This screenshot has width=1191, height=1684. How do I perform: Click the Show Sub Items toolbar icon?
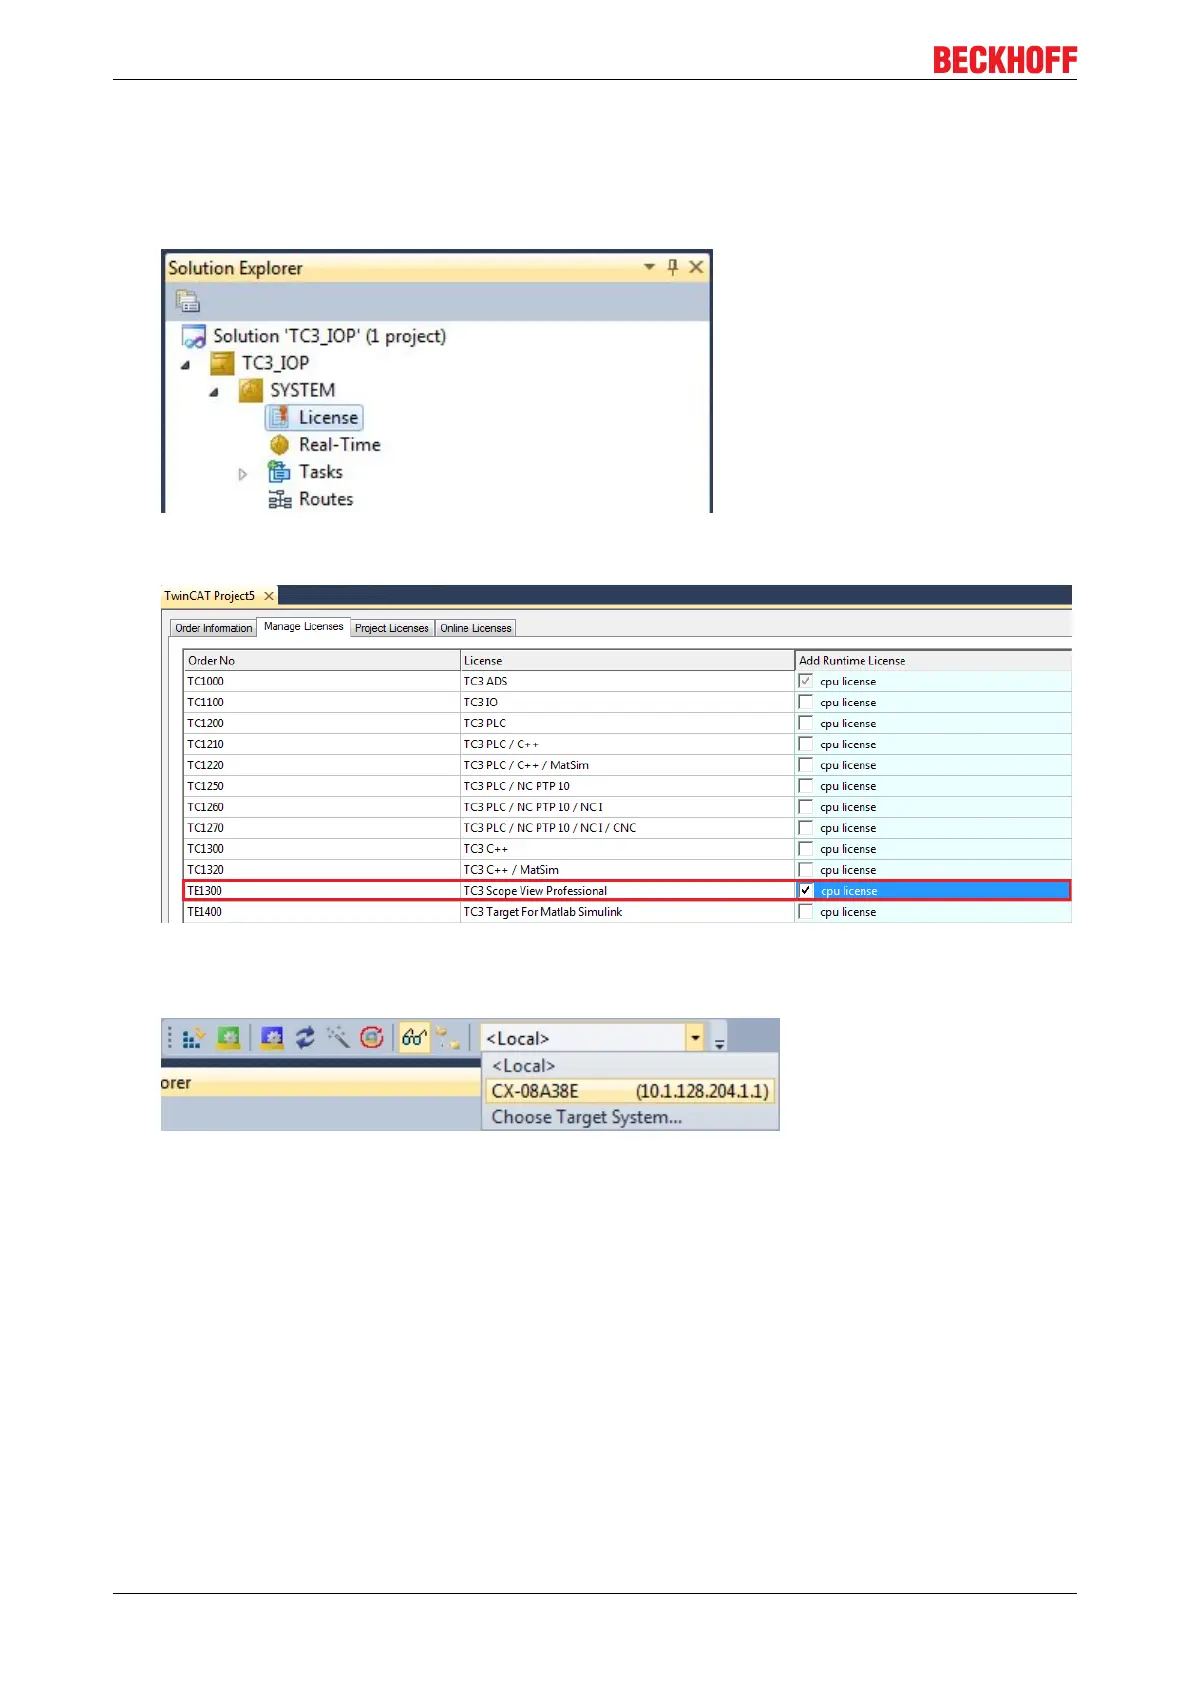pos(448,1038)
